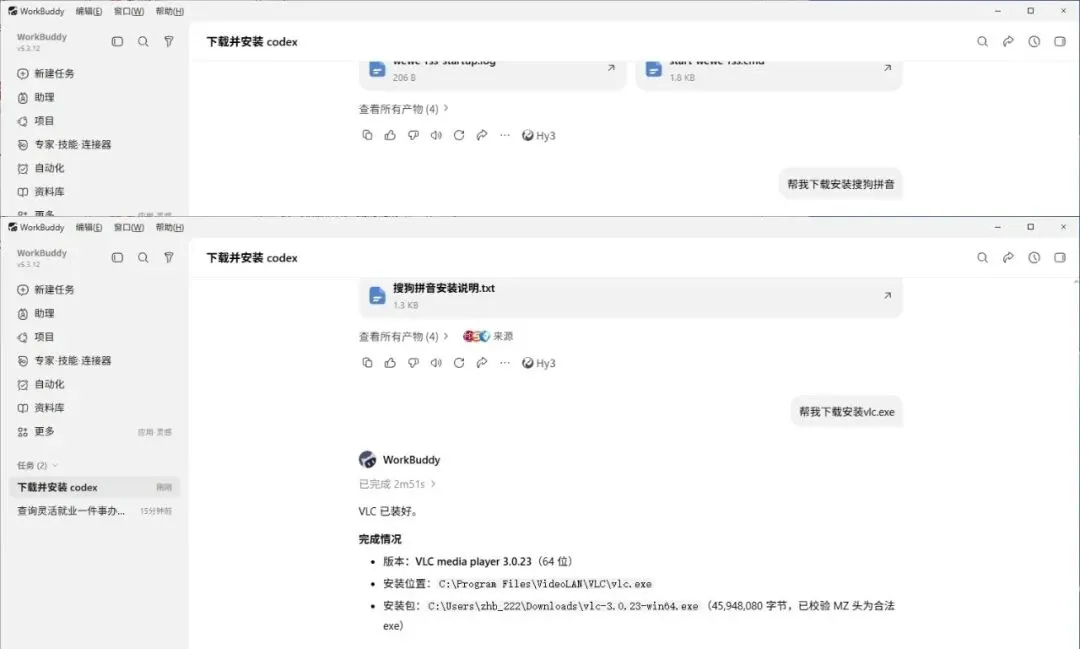Select the task 查询灵活就业一件事办...
Image resolution: width=1080 pixels, height=649 pixels.
94,511
